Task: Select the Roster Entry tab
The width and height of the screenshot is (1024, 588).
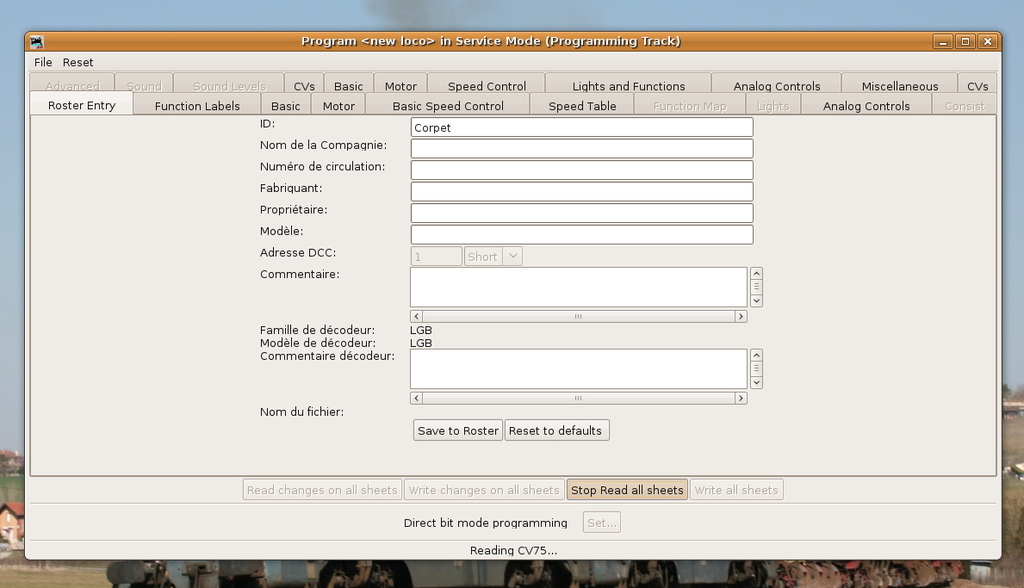Action: coord(82,105)
